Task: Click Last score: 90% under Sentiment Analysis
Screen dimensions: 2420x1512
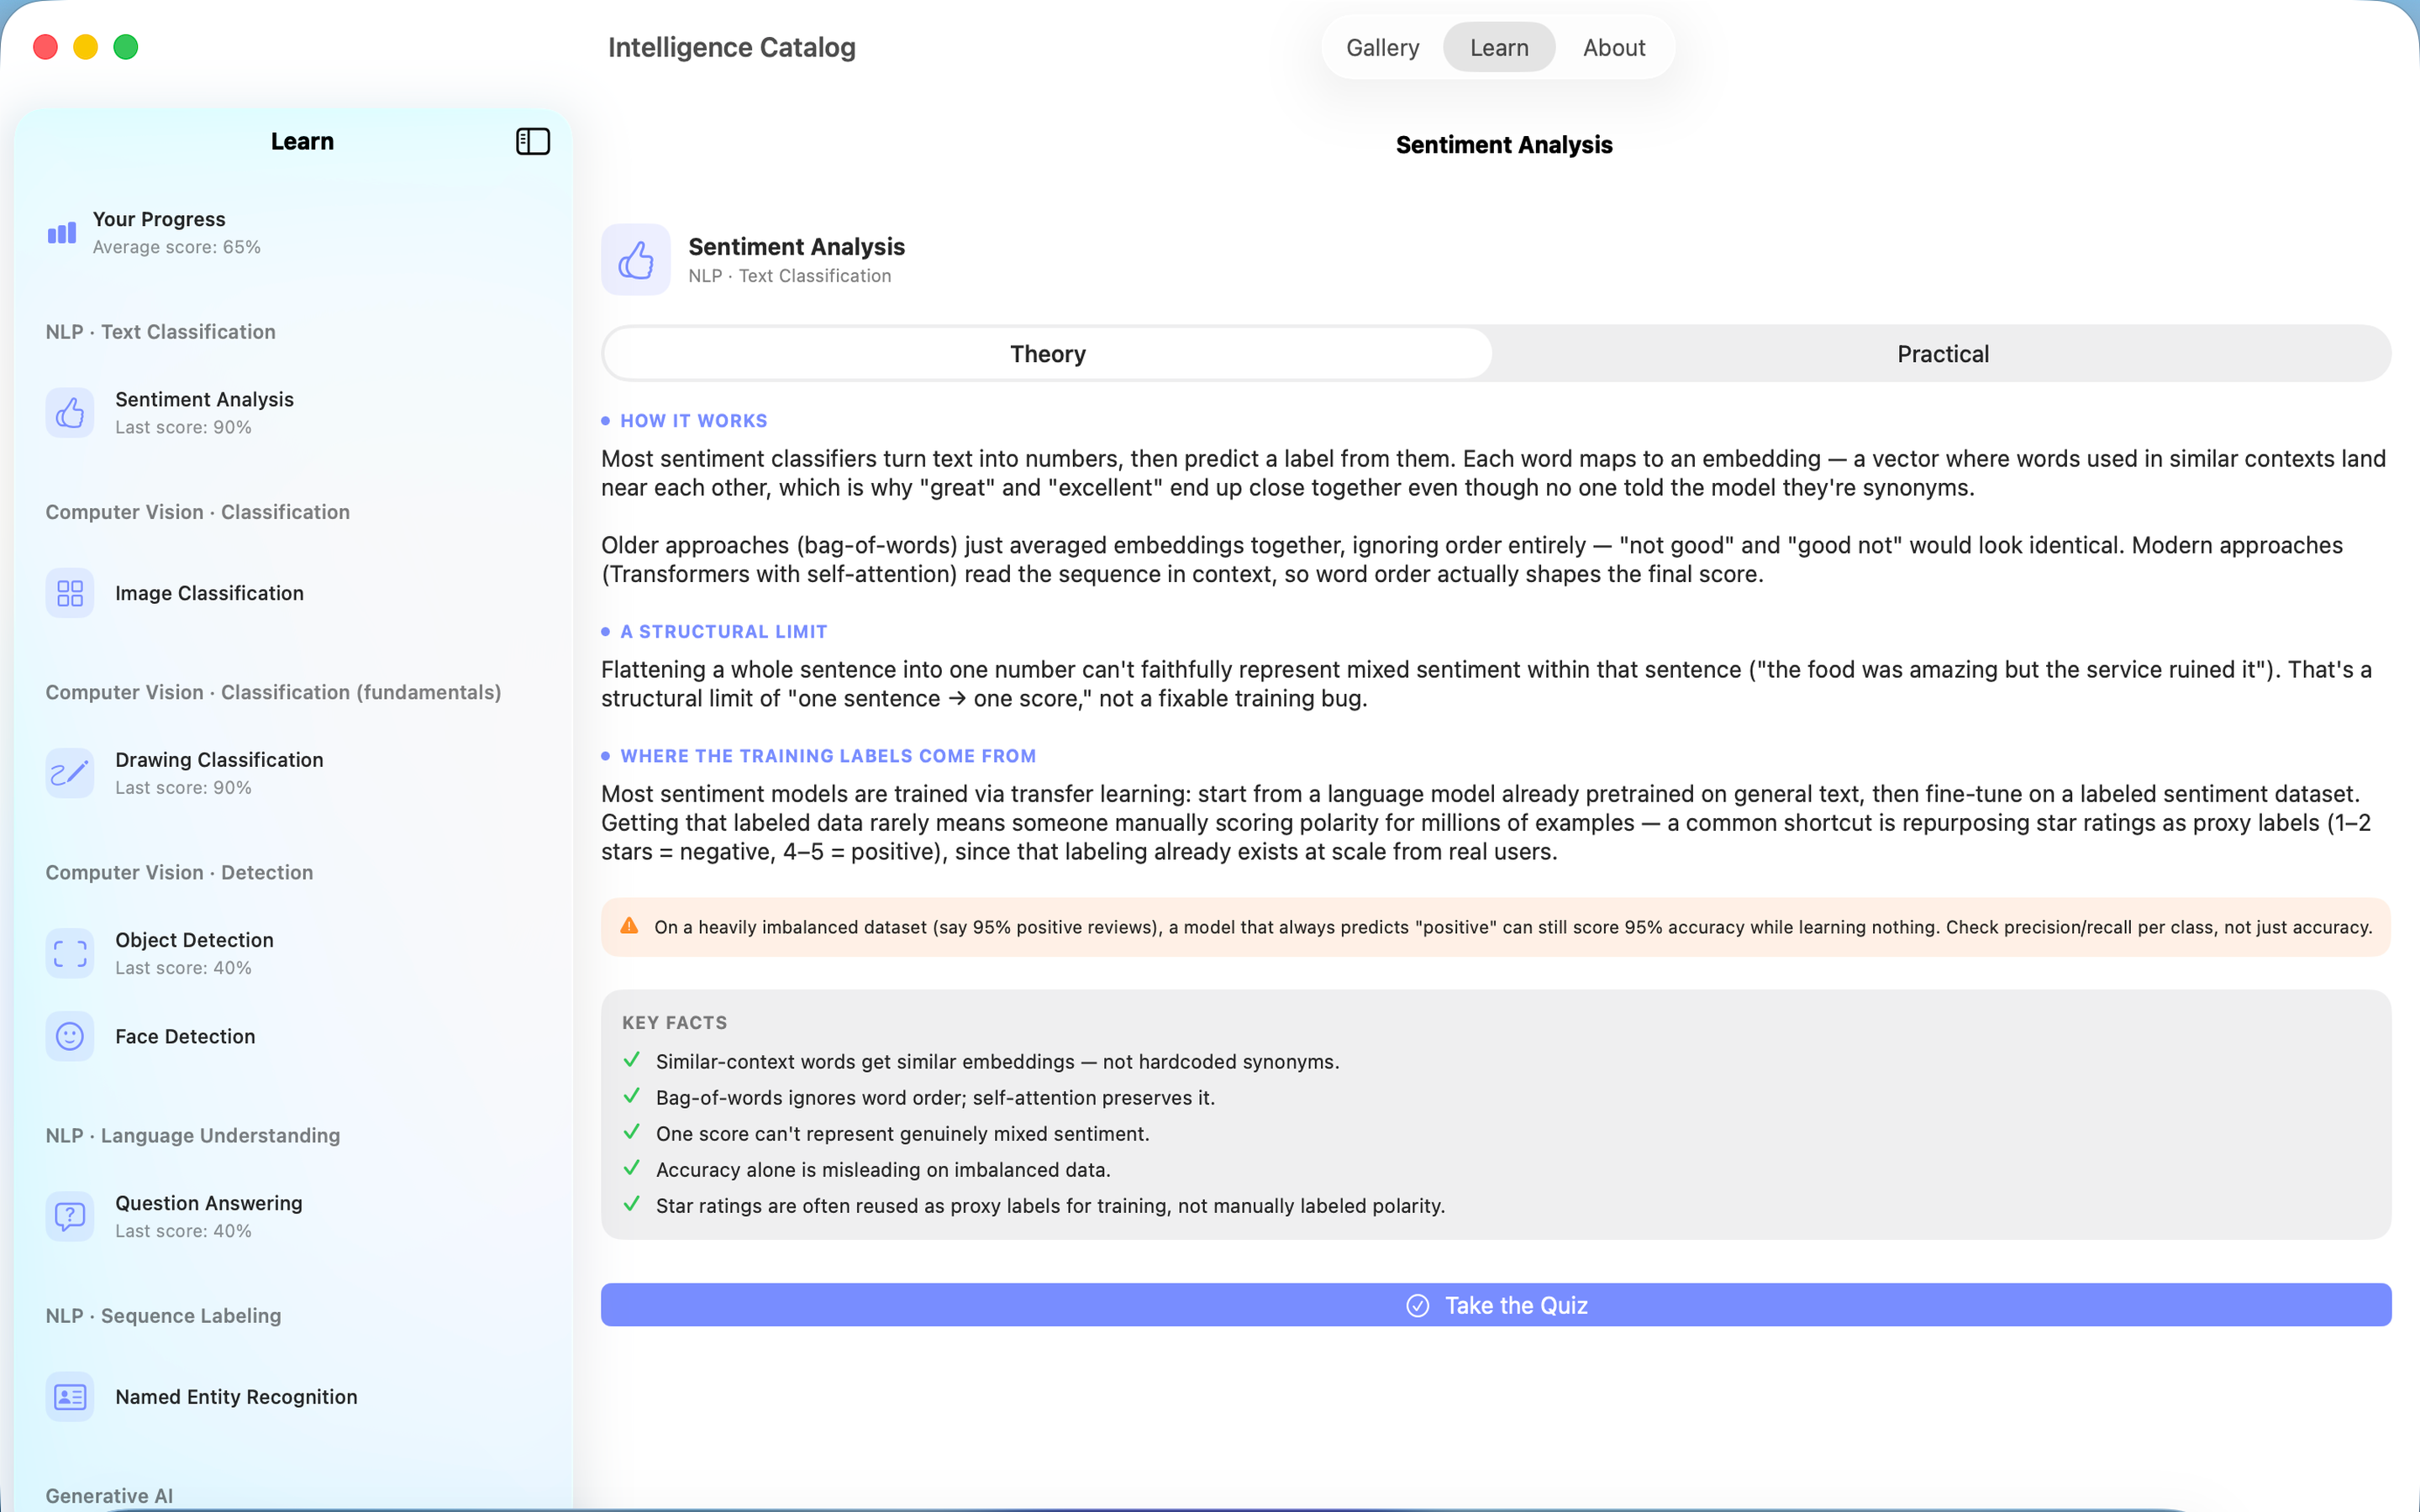Action: coord(183,427)
